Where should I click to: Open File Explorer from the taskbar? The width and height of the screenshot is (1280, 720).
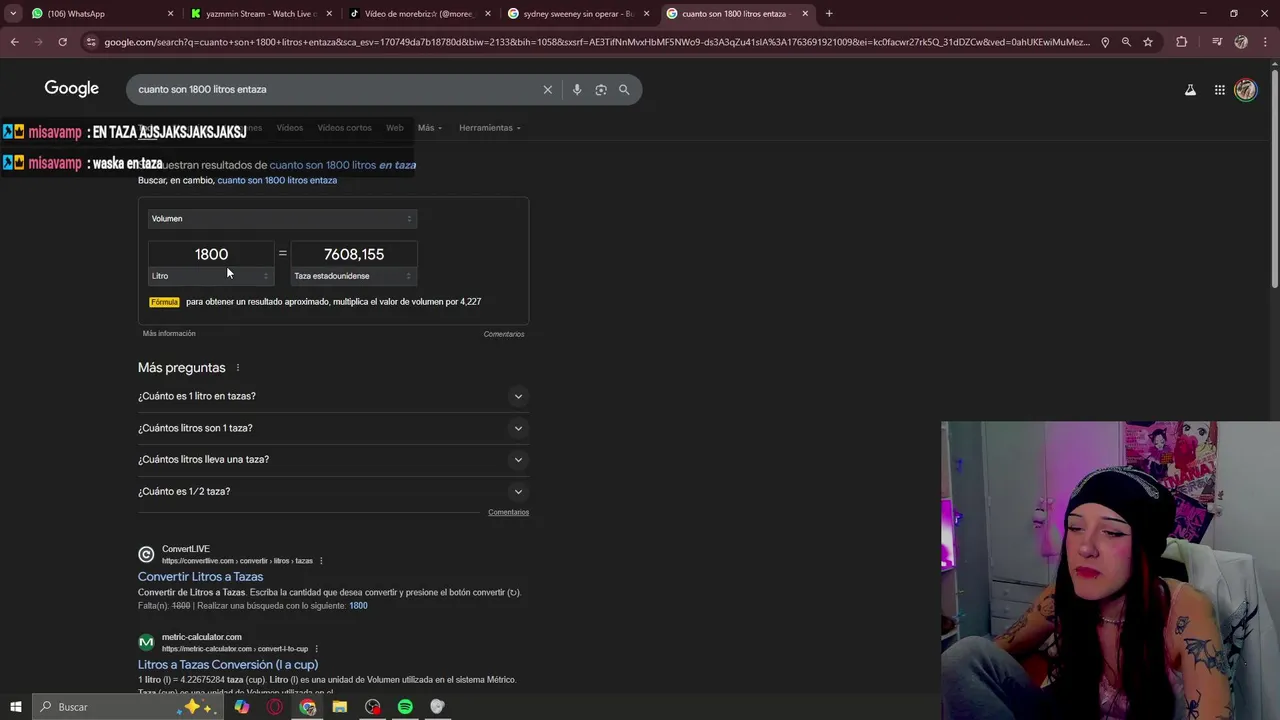pyautogui.click(x=340, y=707)
